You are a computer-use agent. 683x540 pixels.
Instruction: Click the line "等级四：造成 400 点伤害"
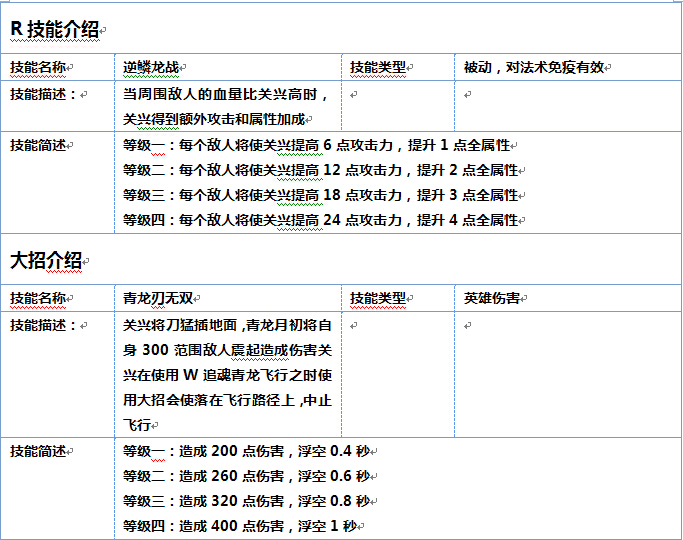240,526
